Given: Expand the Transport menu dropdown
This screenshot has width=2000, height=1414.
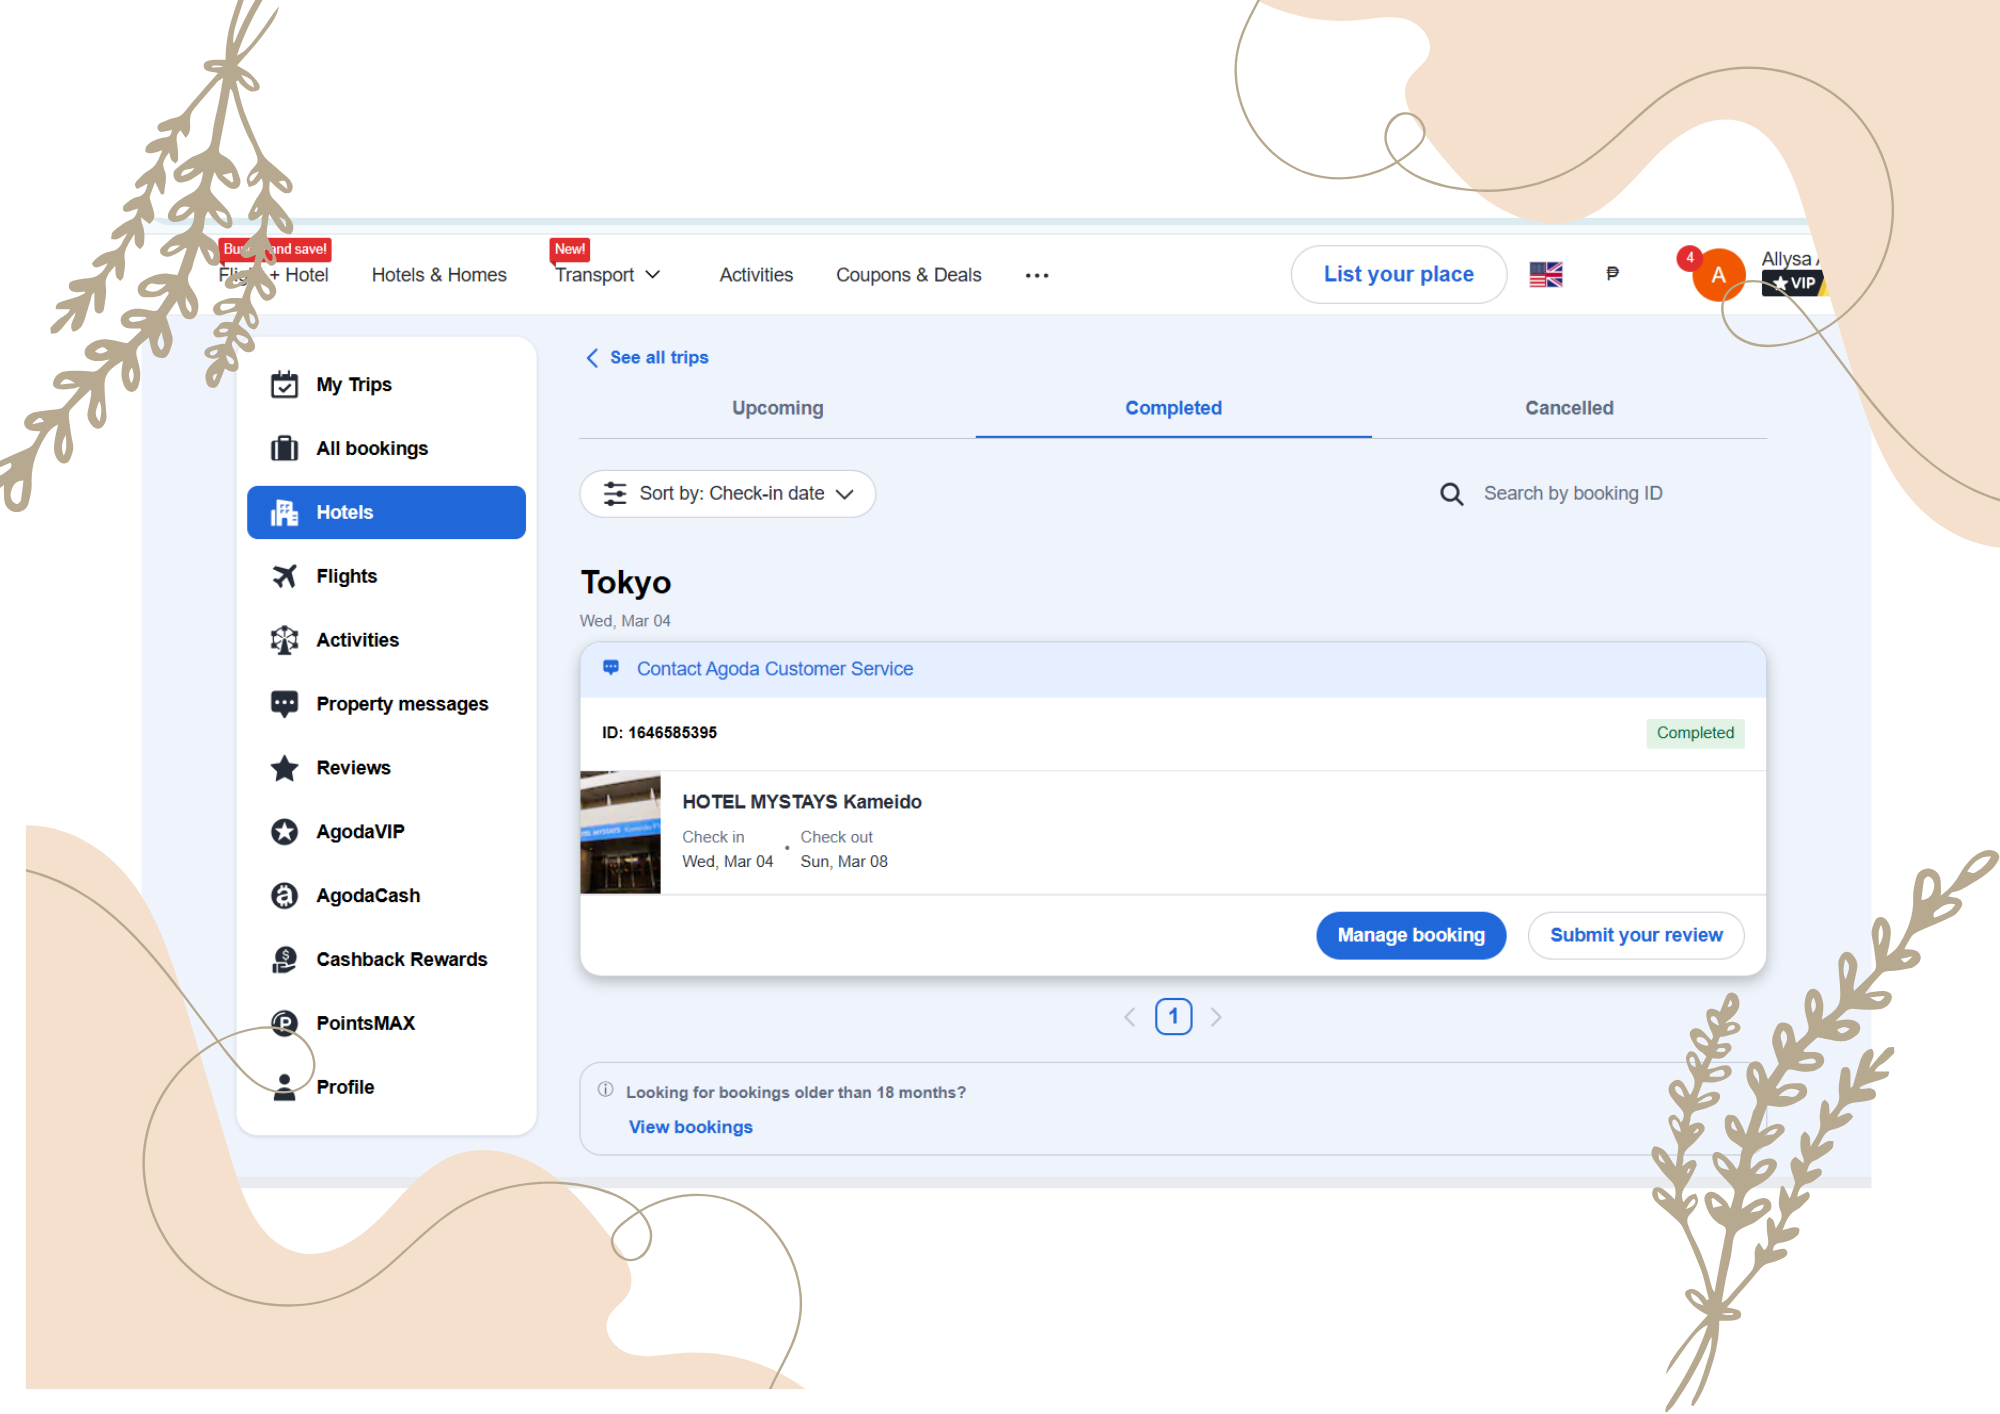Looking at the screenshot, I should coord(608,275).
